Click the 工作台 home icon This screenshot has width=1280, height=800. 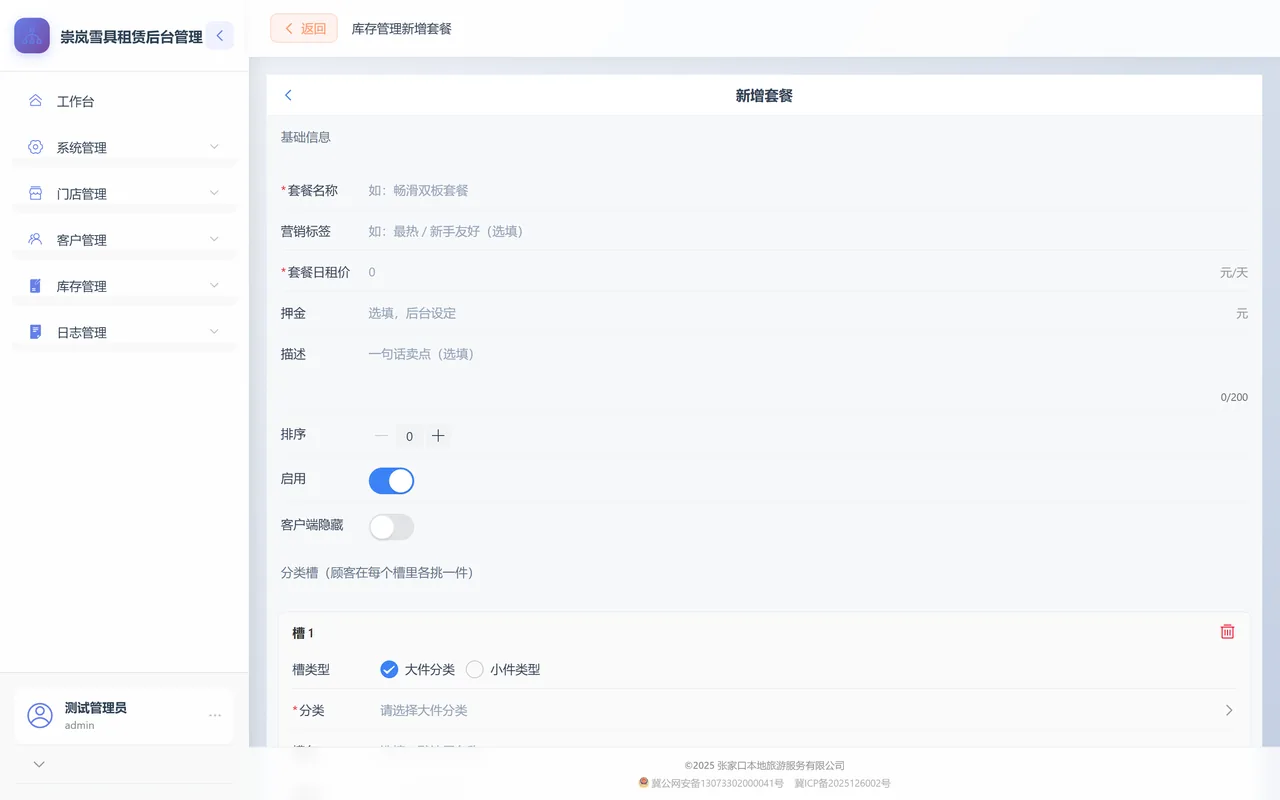pos(35,101)
